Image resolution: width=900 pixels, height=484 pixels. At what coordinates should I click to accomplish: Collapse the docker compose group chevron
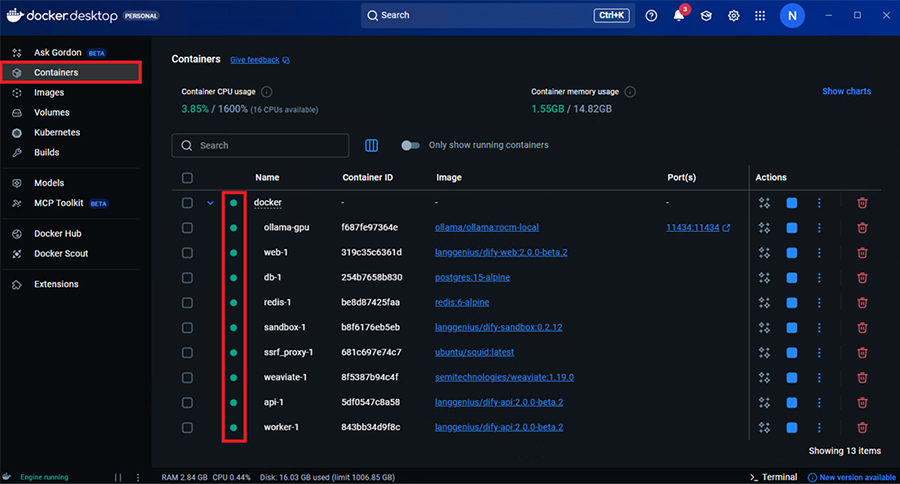pyautogui.click(x=210, y=203)
